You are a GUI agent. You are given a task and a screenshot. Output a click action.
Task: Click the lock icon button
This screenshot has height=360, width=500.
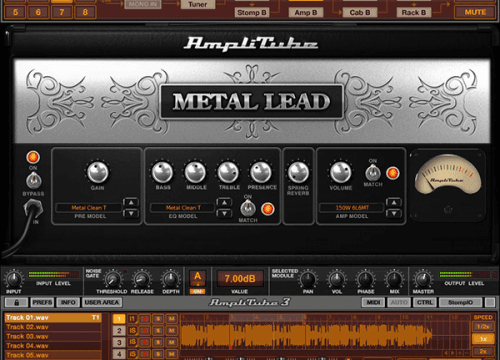point(16,302)
